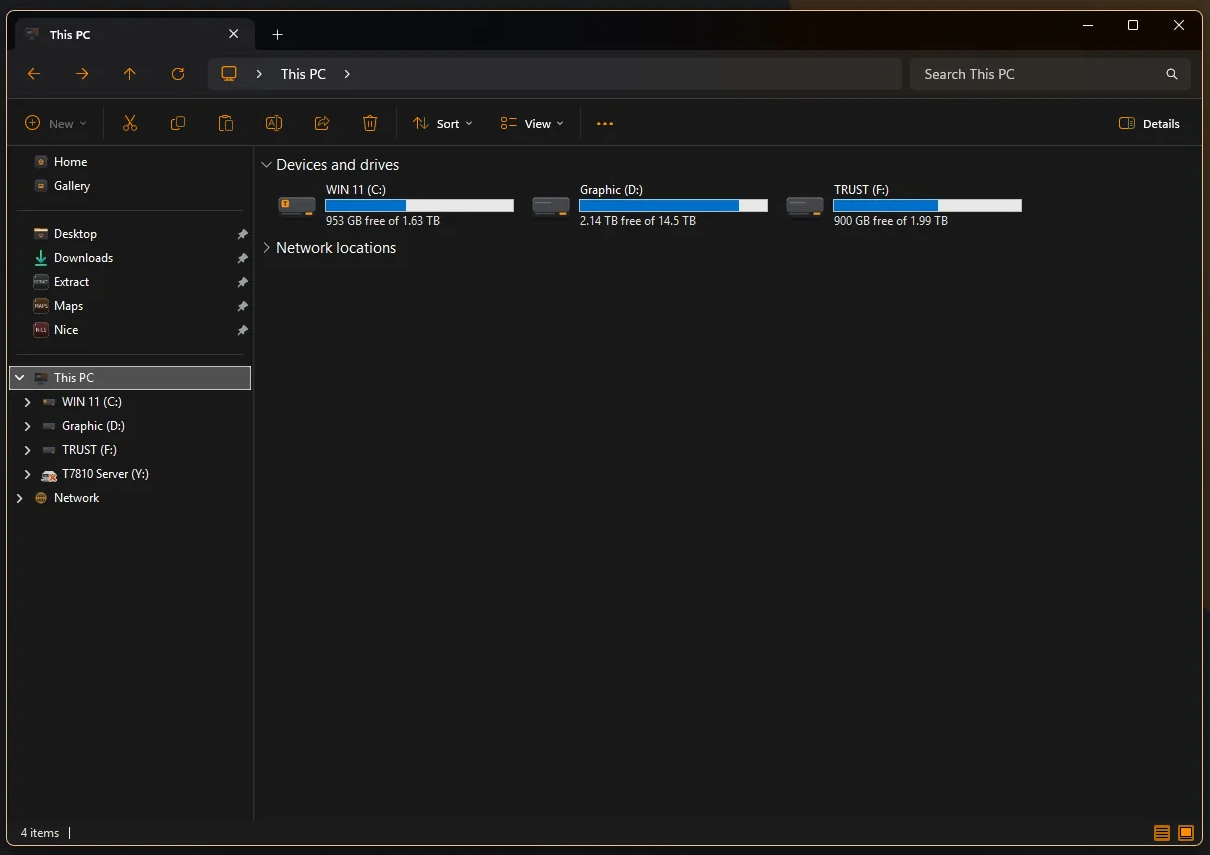
Task: Click the Copy icon in toolbar
Action: 178,123
